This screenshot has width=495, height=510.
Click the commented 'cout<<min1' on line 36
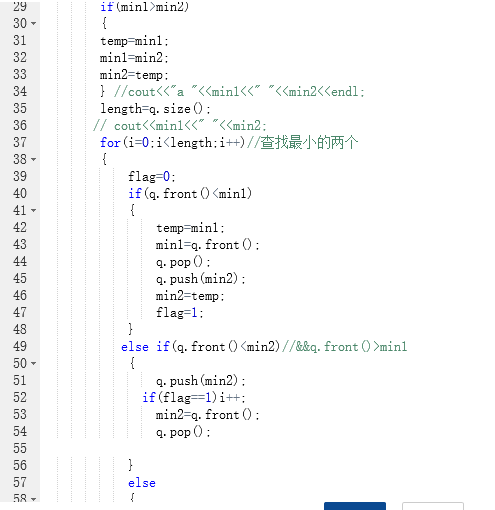click(180, 126)
